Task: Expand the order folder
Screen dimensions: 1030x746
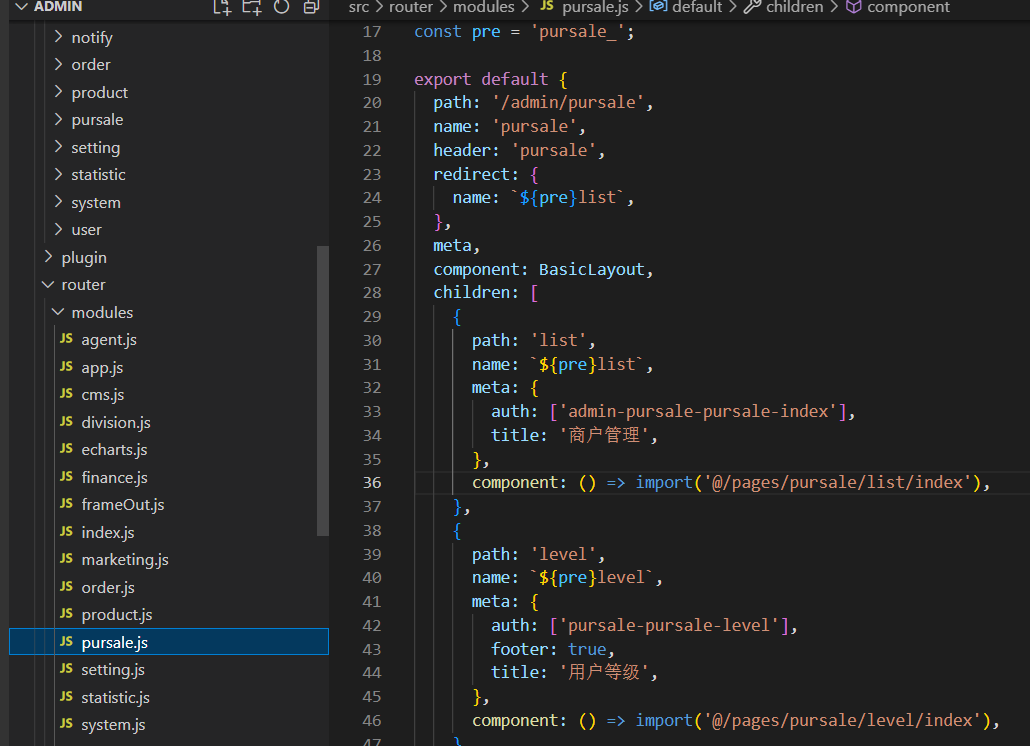Action: coord(58,64)
